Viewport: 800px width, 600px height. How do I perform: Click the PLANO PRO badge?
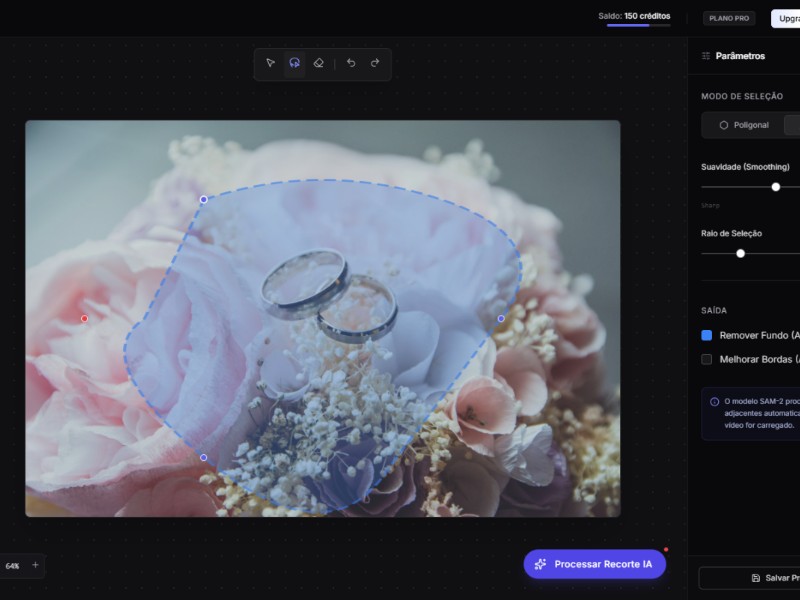click(x=729, y=18)
